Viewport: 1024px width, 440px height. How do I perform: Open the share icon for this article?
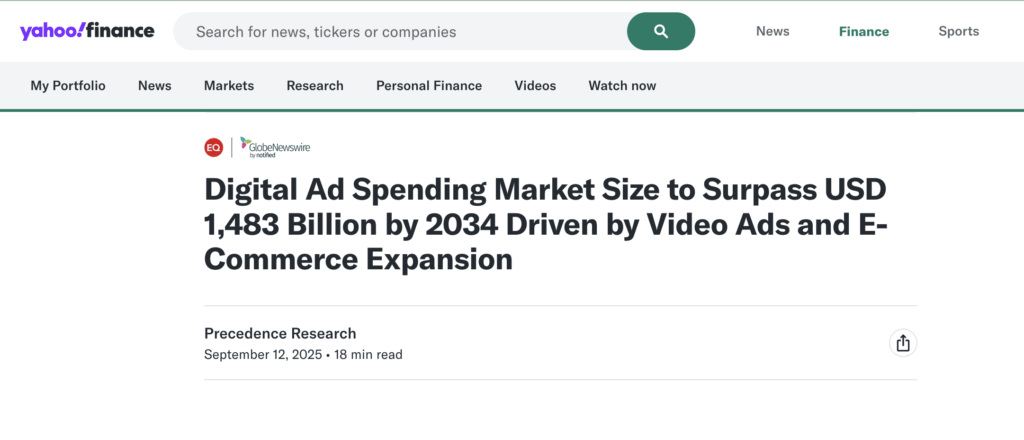tap(902, 343)
